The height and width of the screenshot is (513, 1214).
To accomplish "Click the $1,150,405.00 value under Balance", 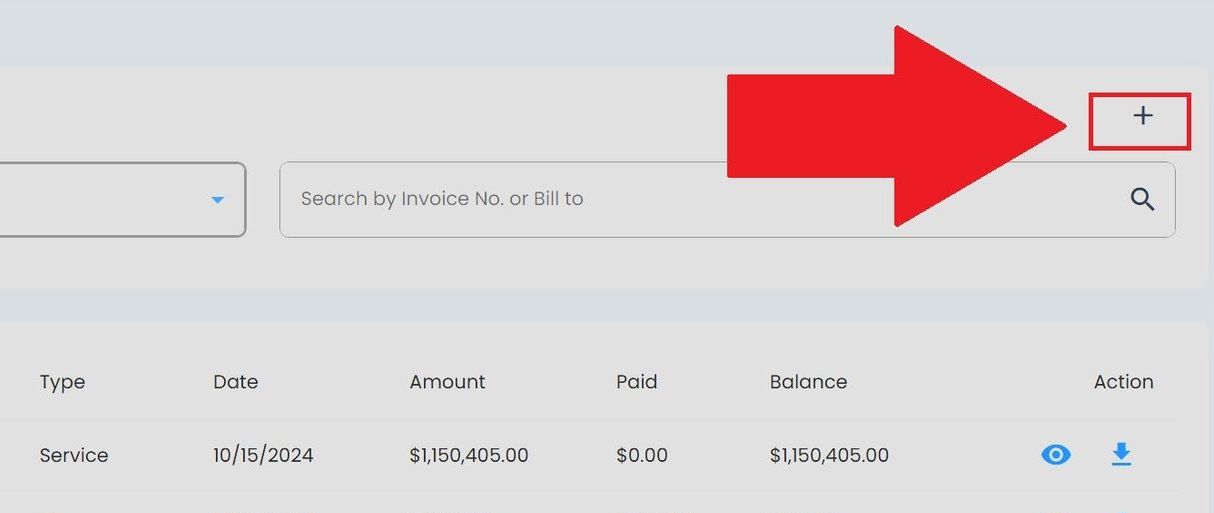I will tap(829, 455).
